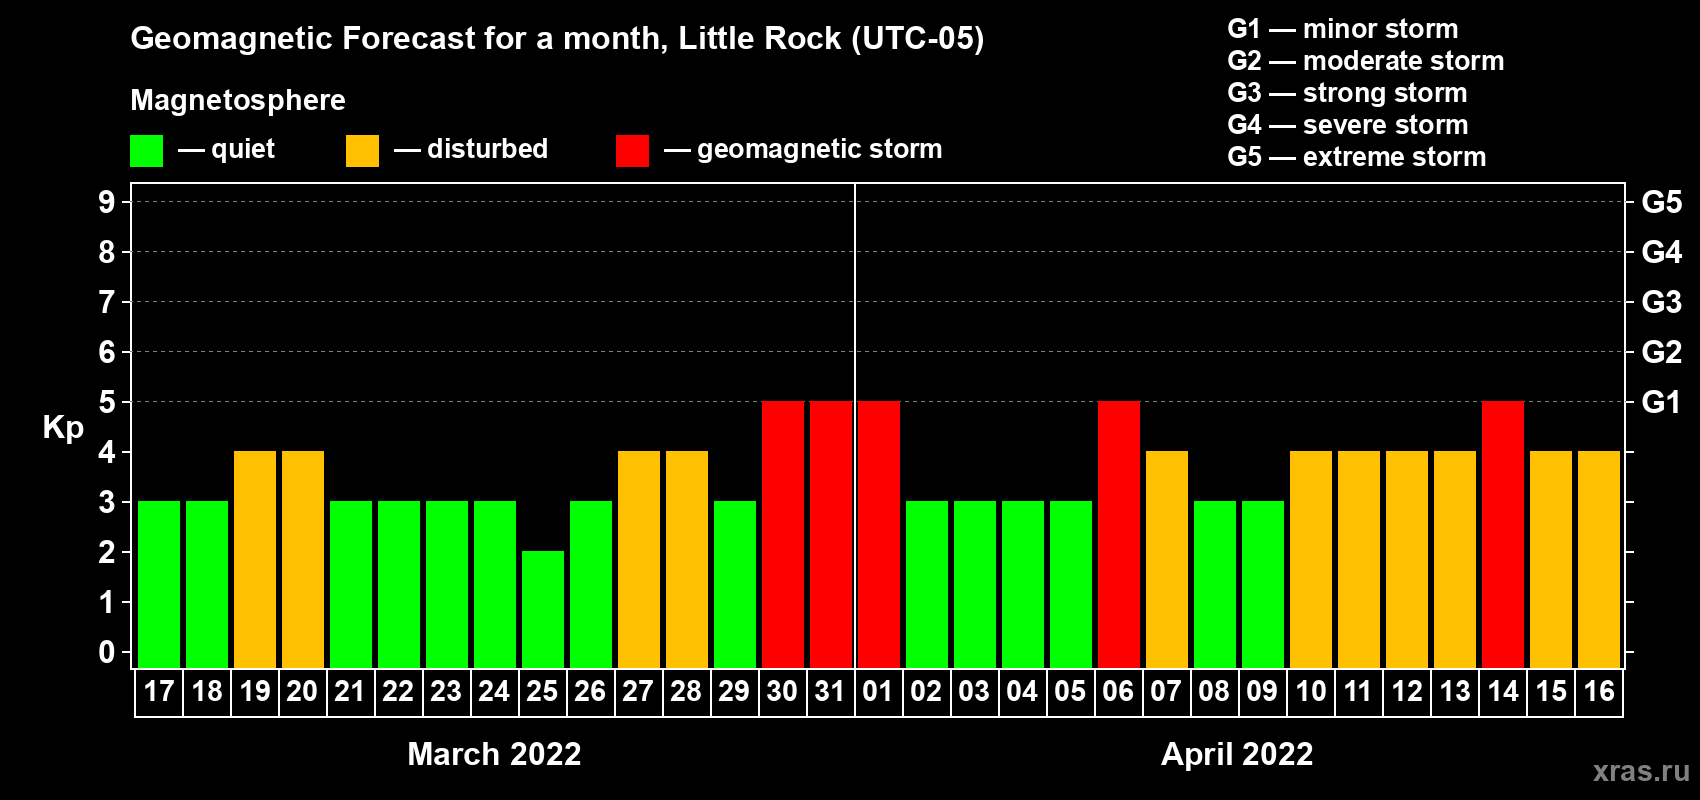
Task: Click the Kp axis value 5
Action: pos(107,402)
